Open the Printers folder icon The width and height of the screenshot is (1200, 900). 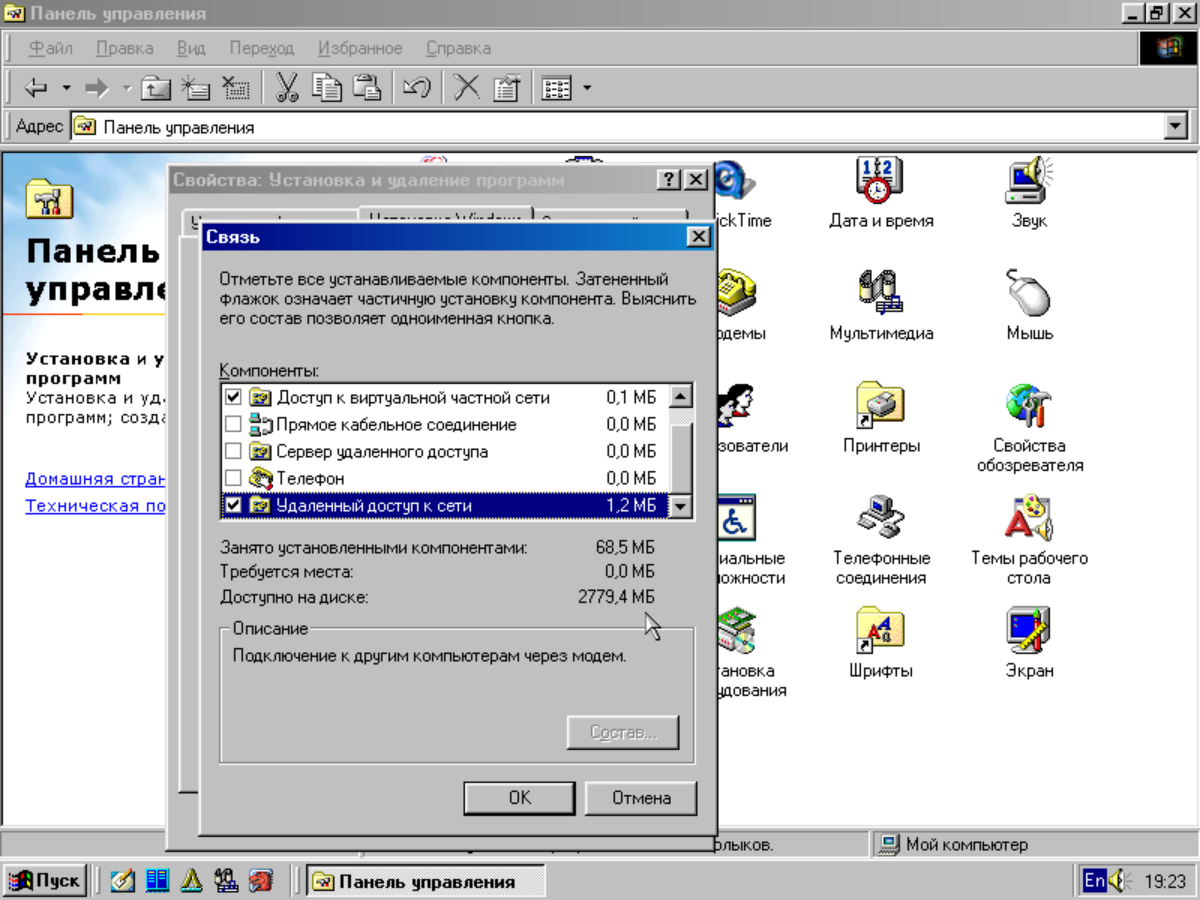pyautogui.click(x=880, y=407)
